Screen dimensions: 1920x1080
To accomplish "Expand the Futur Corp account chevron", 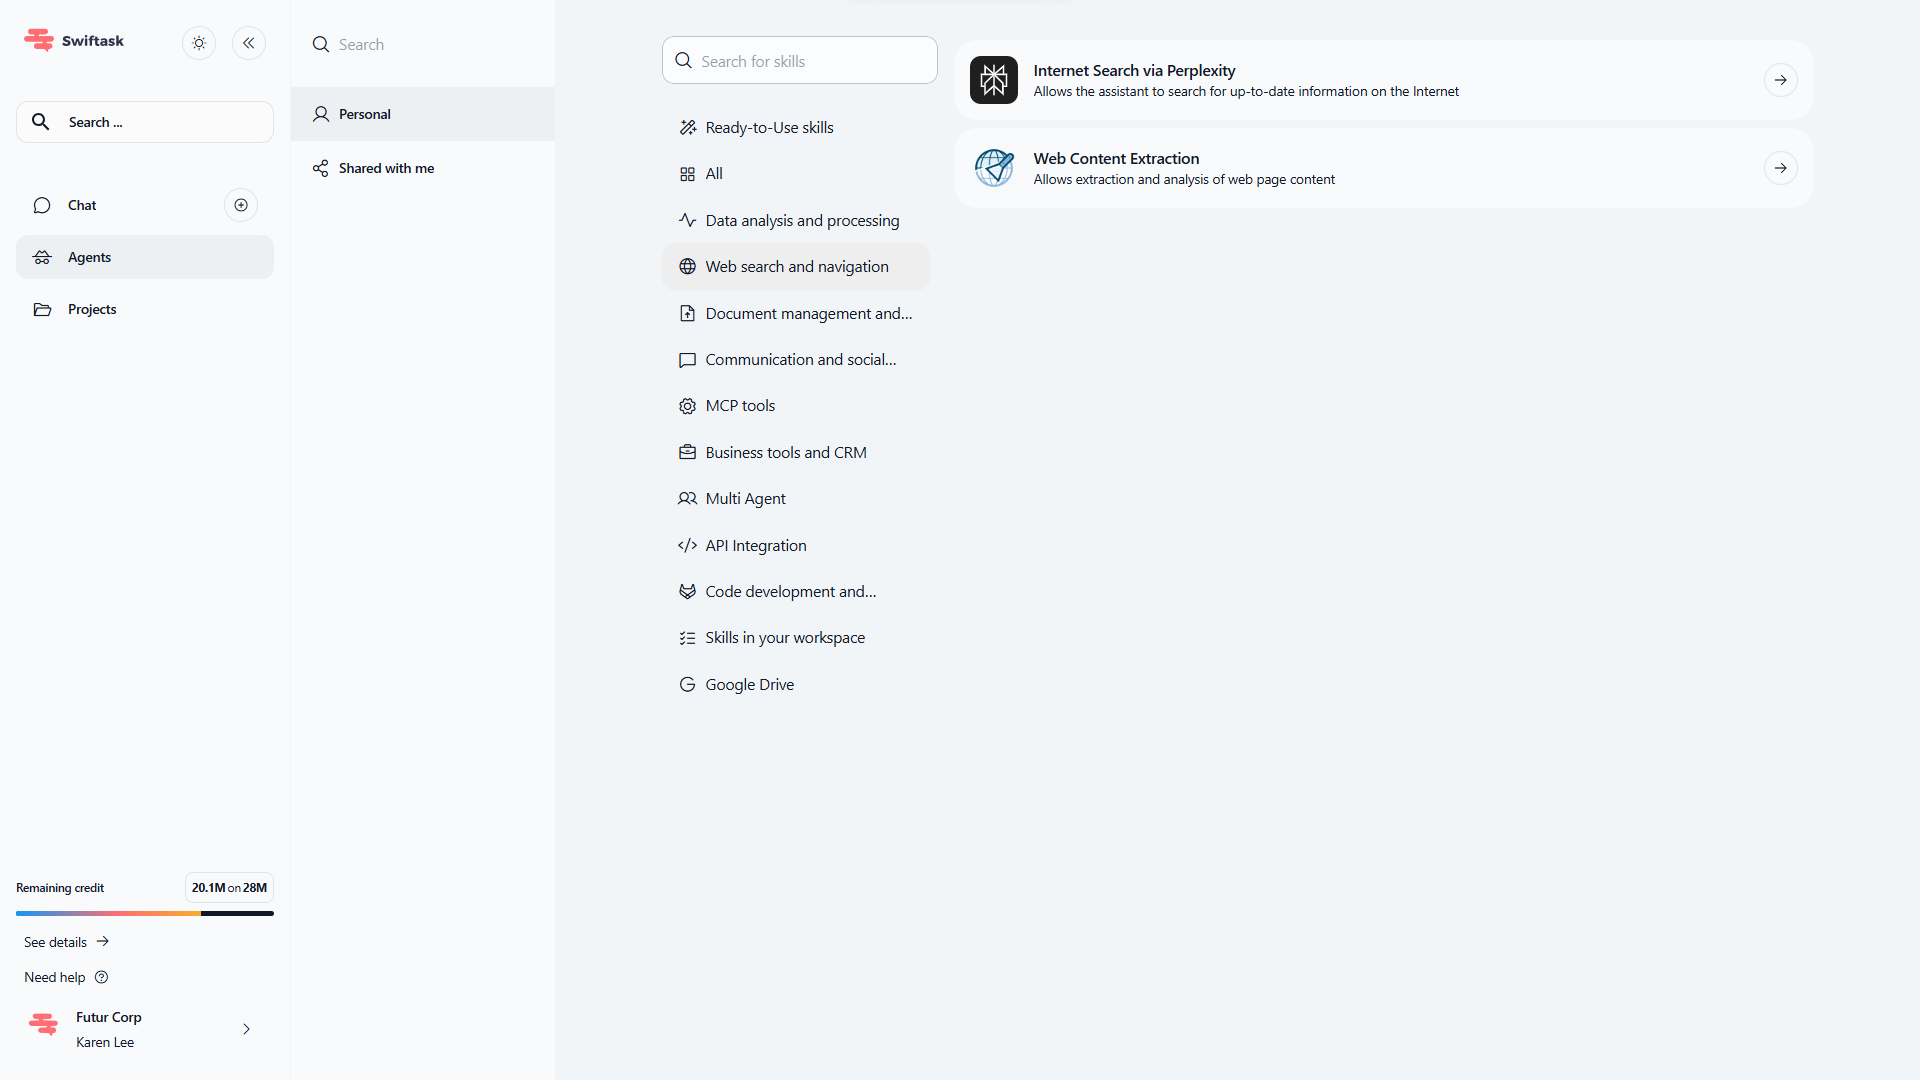I will point(246,1029).
